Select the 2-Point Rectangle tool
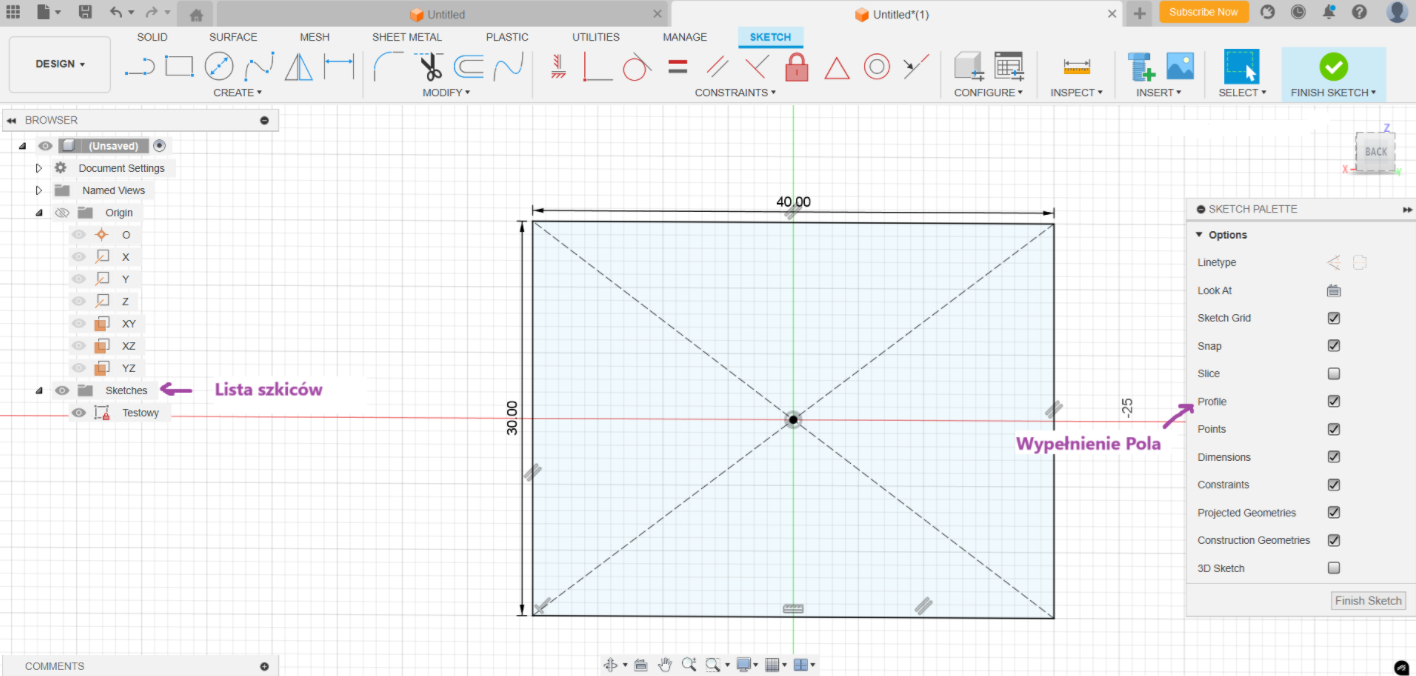The height and width of the screenshot is (676, 1416). (179, 67)
